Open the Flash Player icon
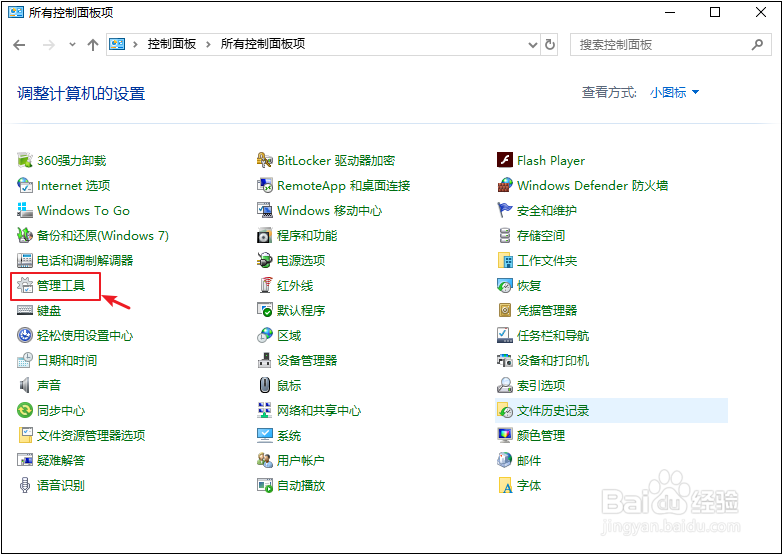Screen dimensions: 784x554 504,160
